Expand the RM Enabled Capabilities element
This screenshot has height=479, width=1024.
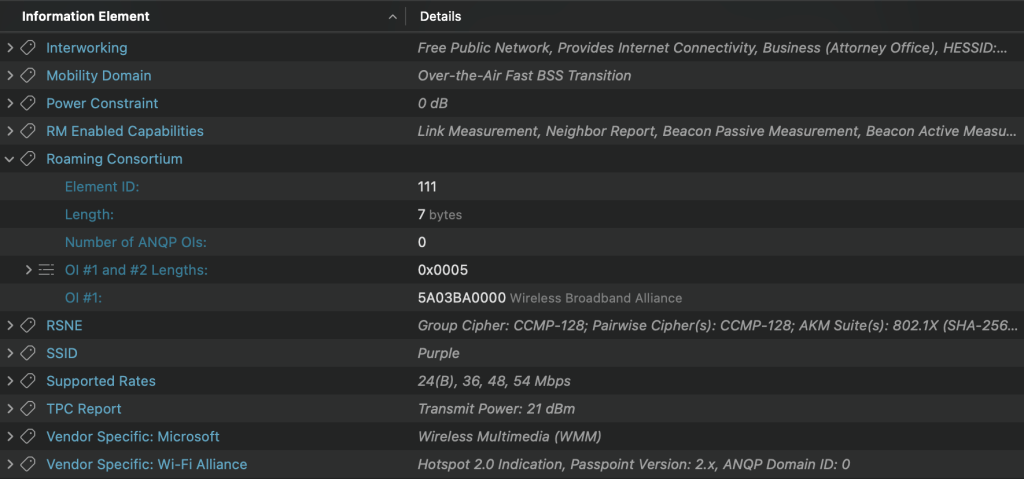[x=10, y=132]
